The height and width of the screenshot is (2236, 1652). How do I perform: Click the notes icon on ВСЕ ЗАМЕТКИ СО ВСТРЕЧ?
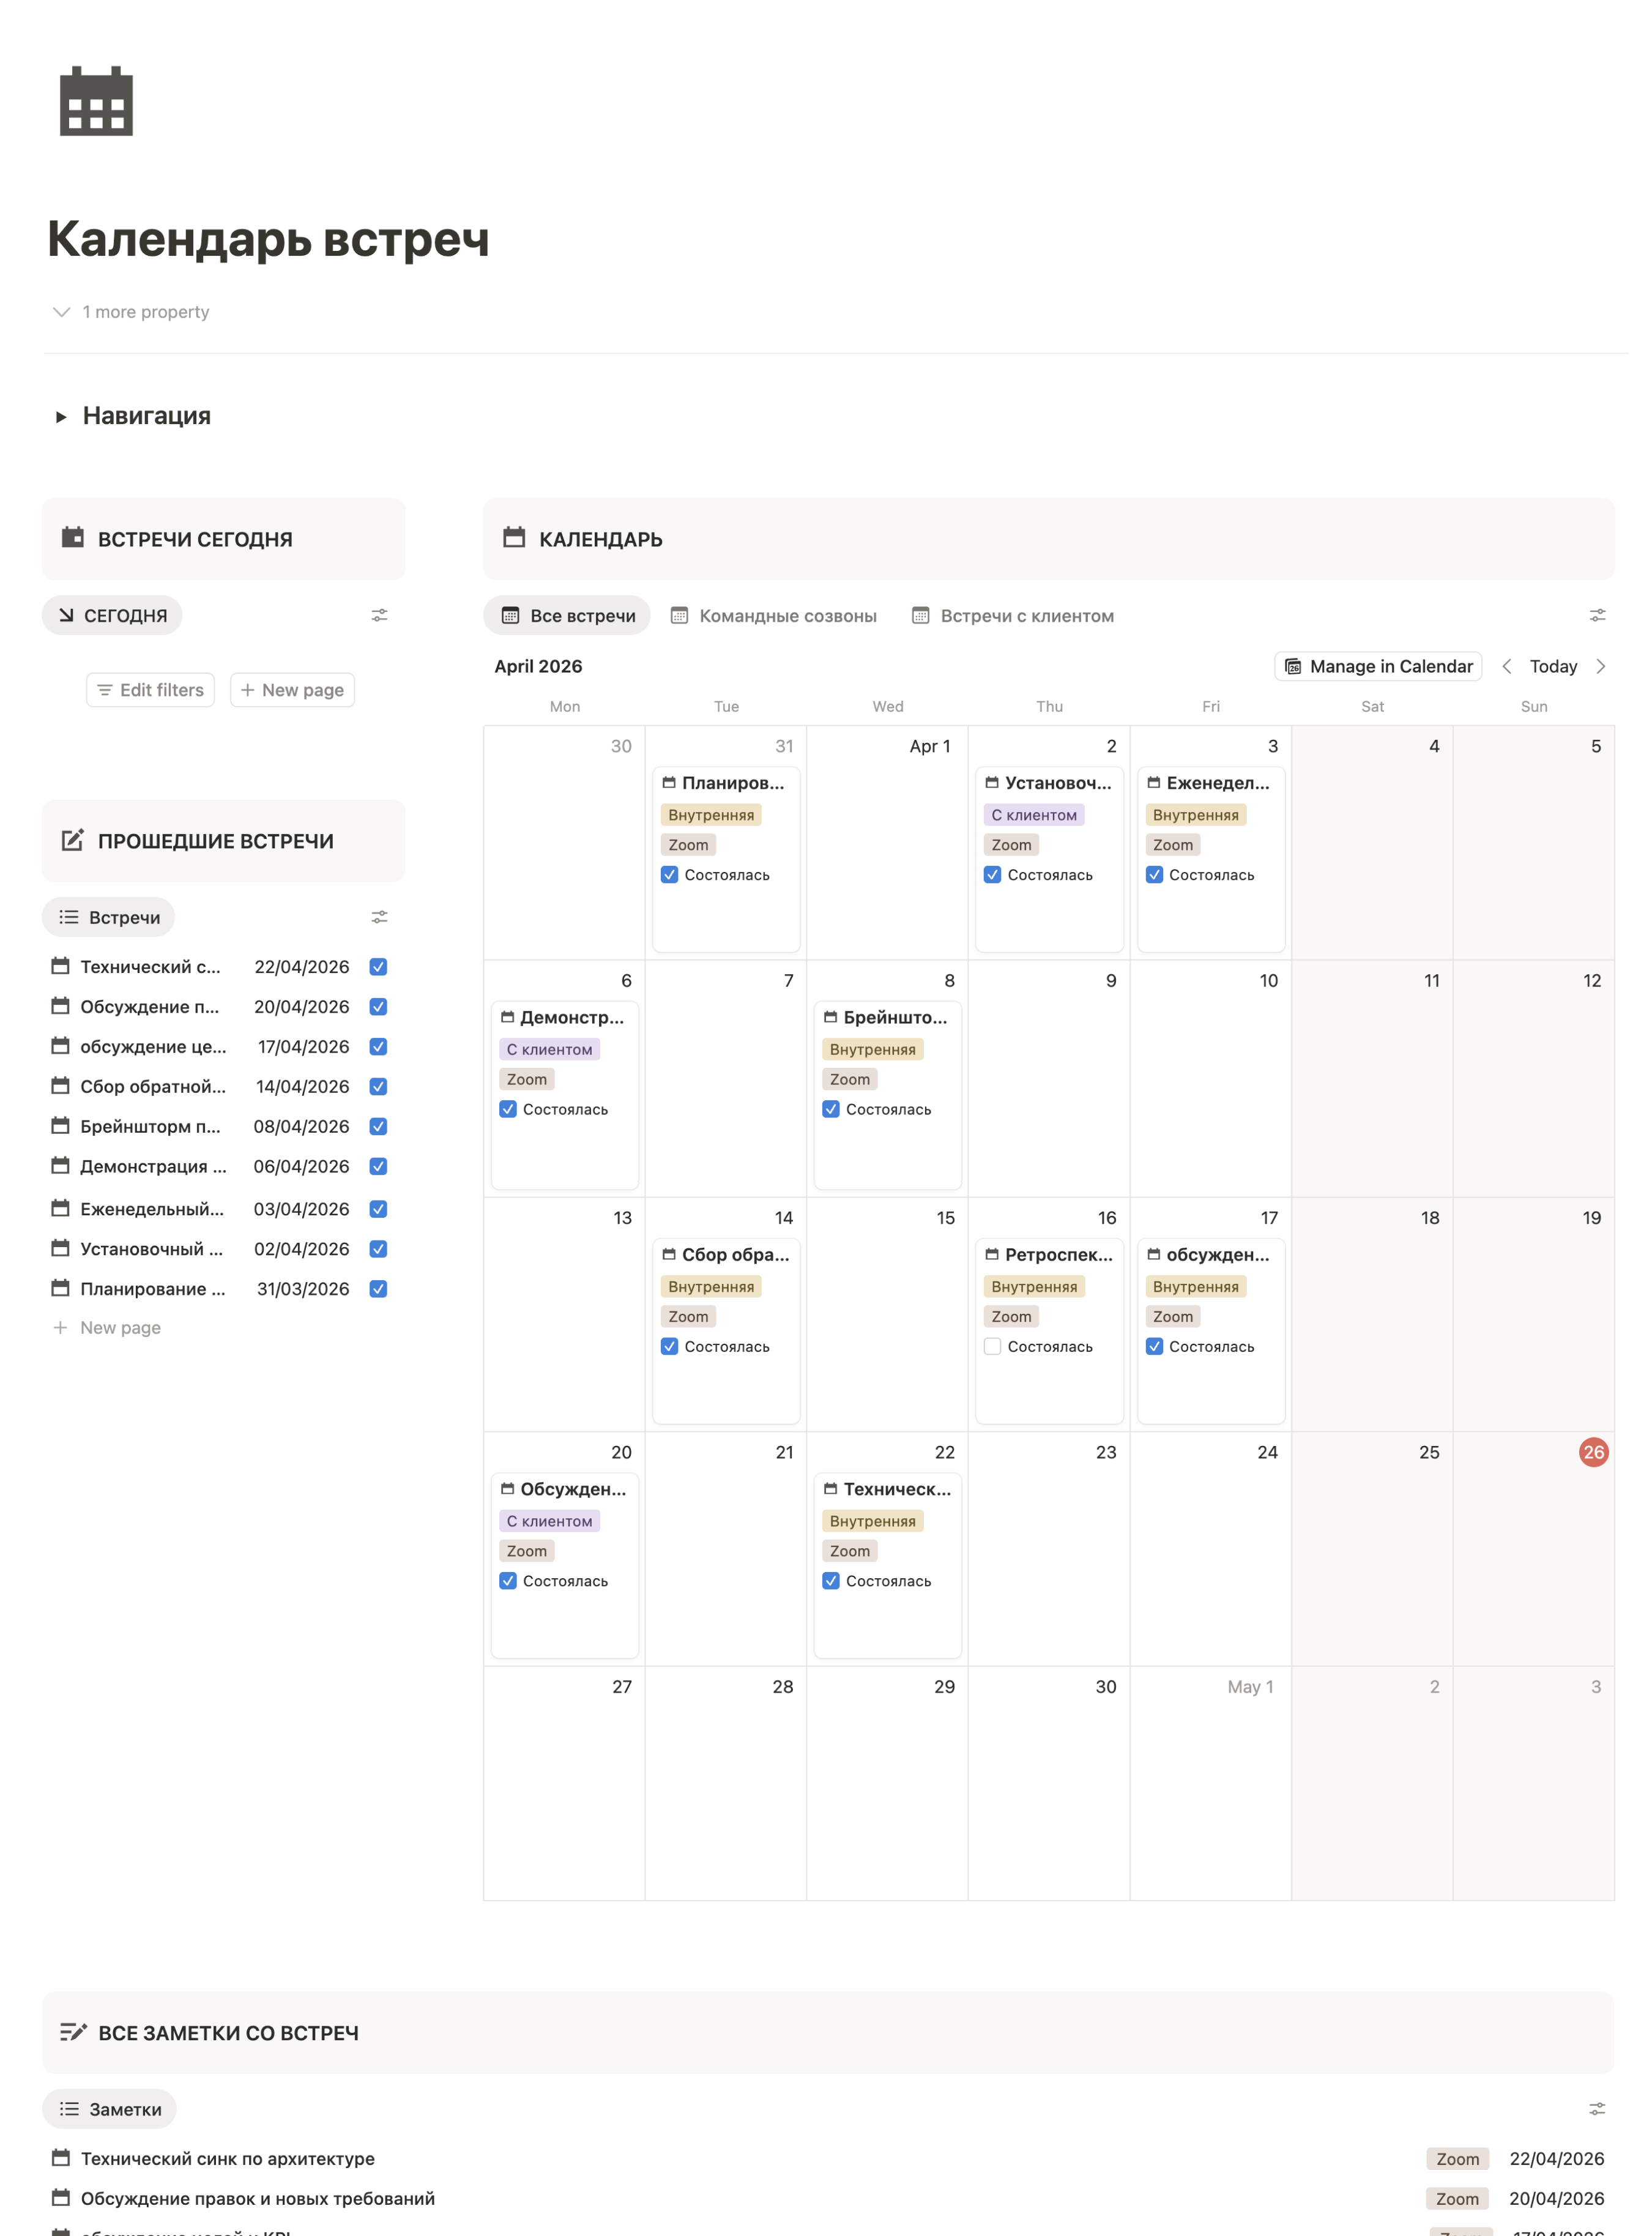[74, 2032]
